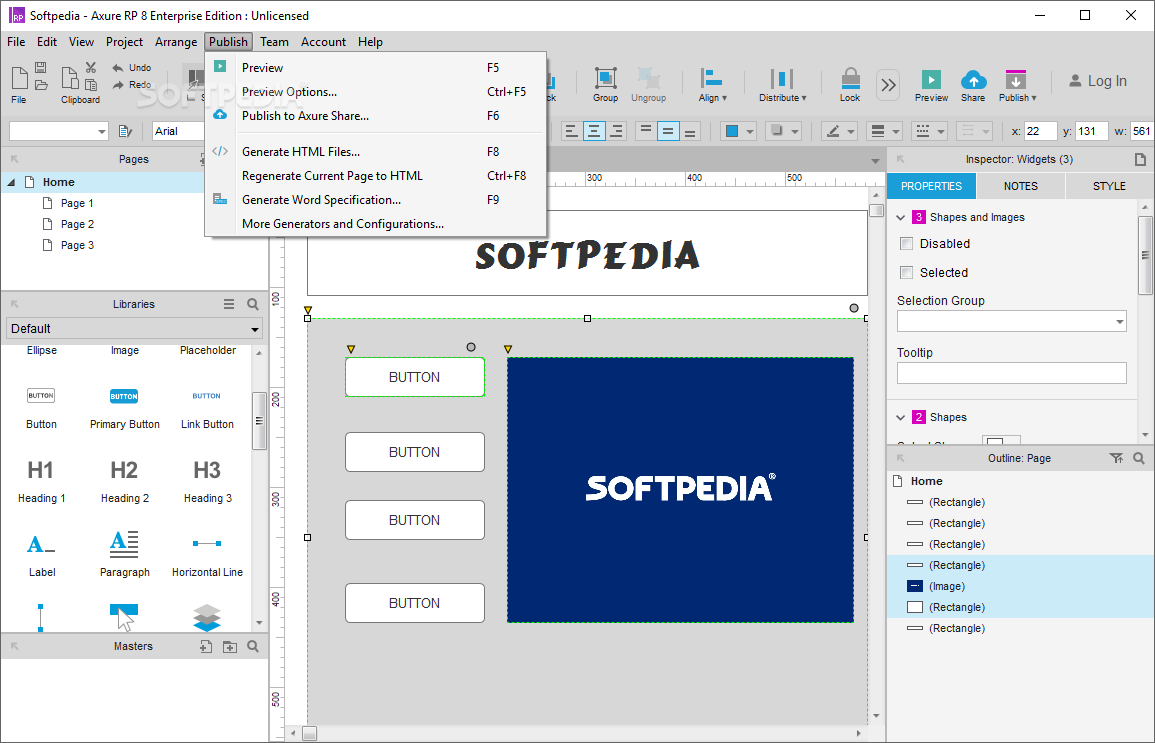The image size is (1155, 743).
Task: Search the Outline panel
Action: (1139, 458)
